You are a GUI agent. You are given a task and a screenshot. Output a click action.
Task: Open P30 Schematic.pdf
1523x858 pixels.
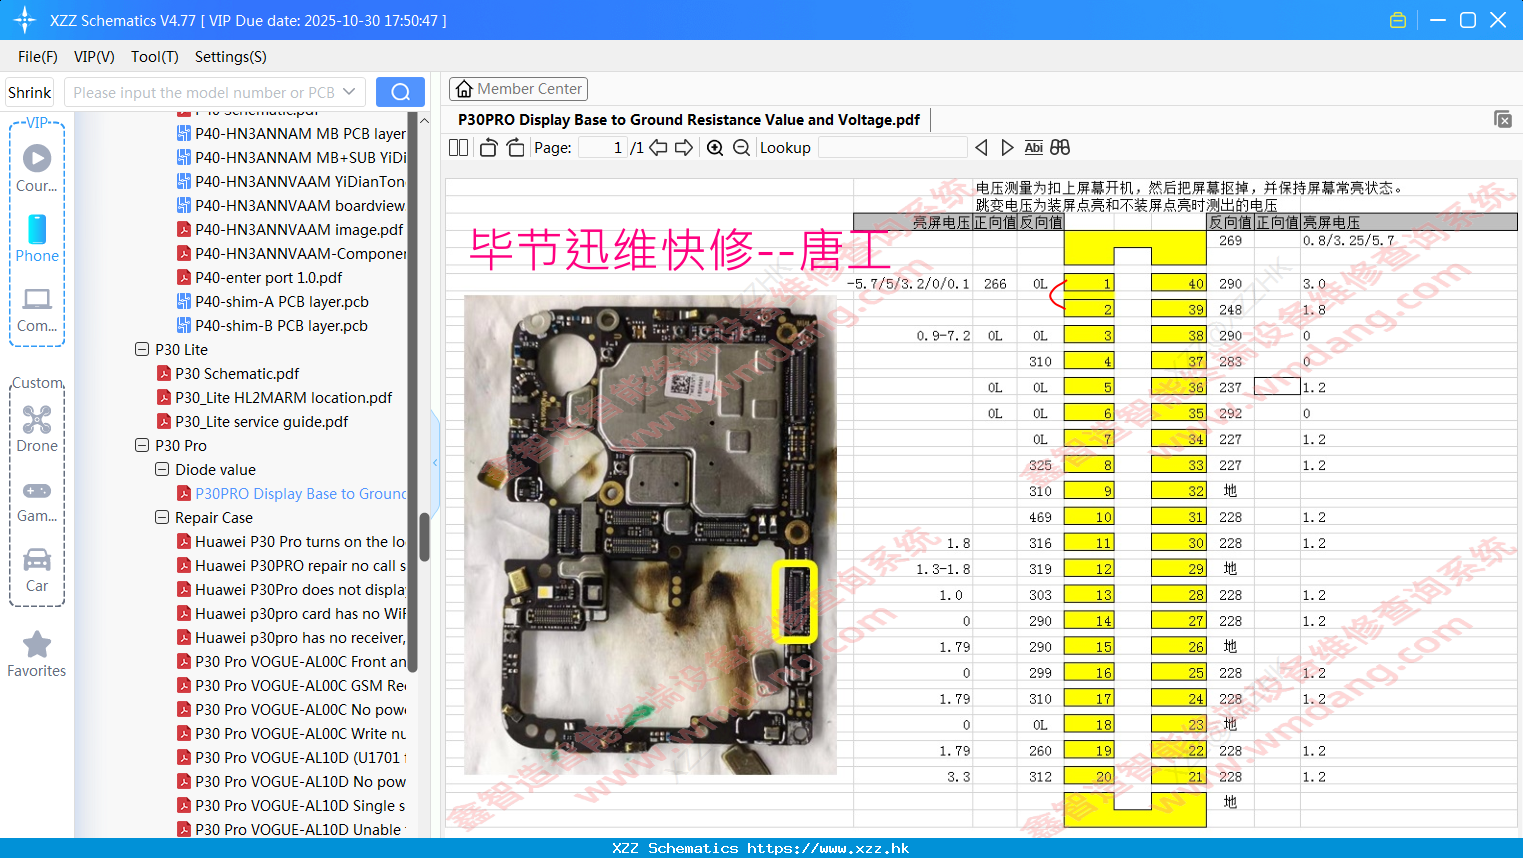pyautogui.click(x=237, y=373)
